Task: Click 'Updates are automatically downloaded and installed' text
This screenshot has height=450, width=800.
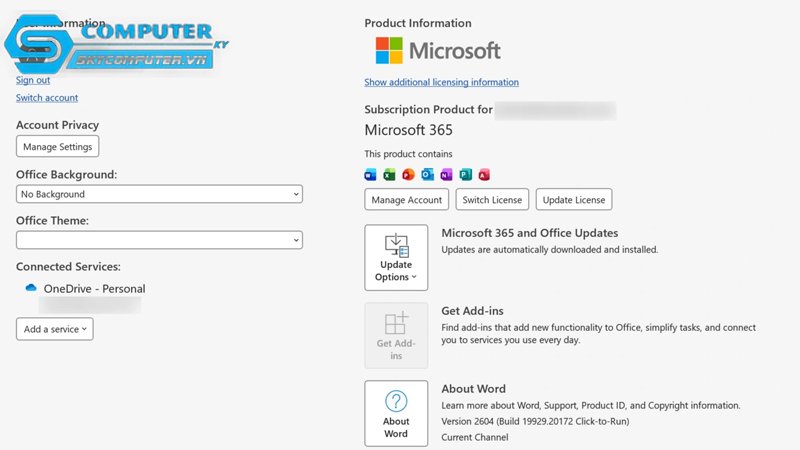Action: tap(549, 249)
